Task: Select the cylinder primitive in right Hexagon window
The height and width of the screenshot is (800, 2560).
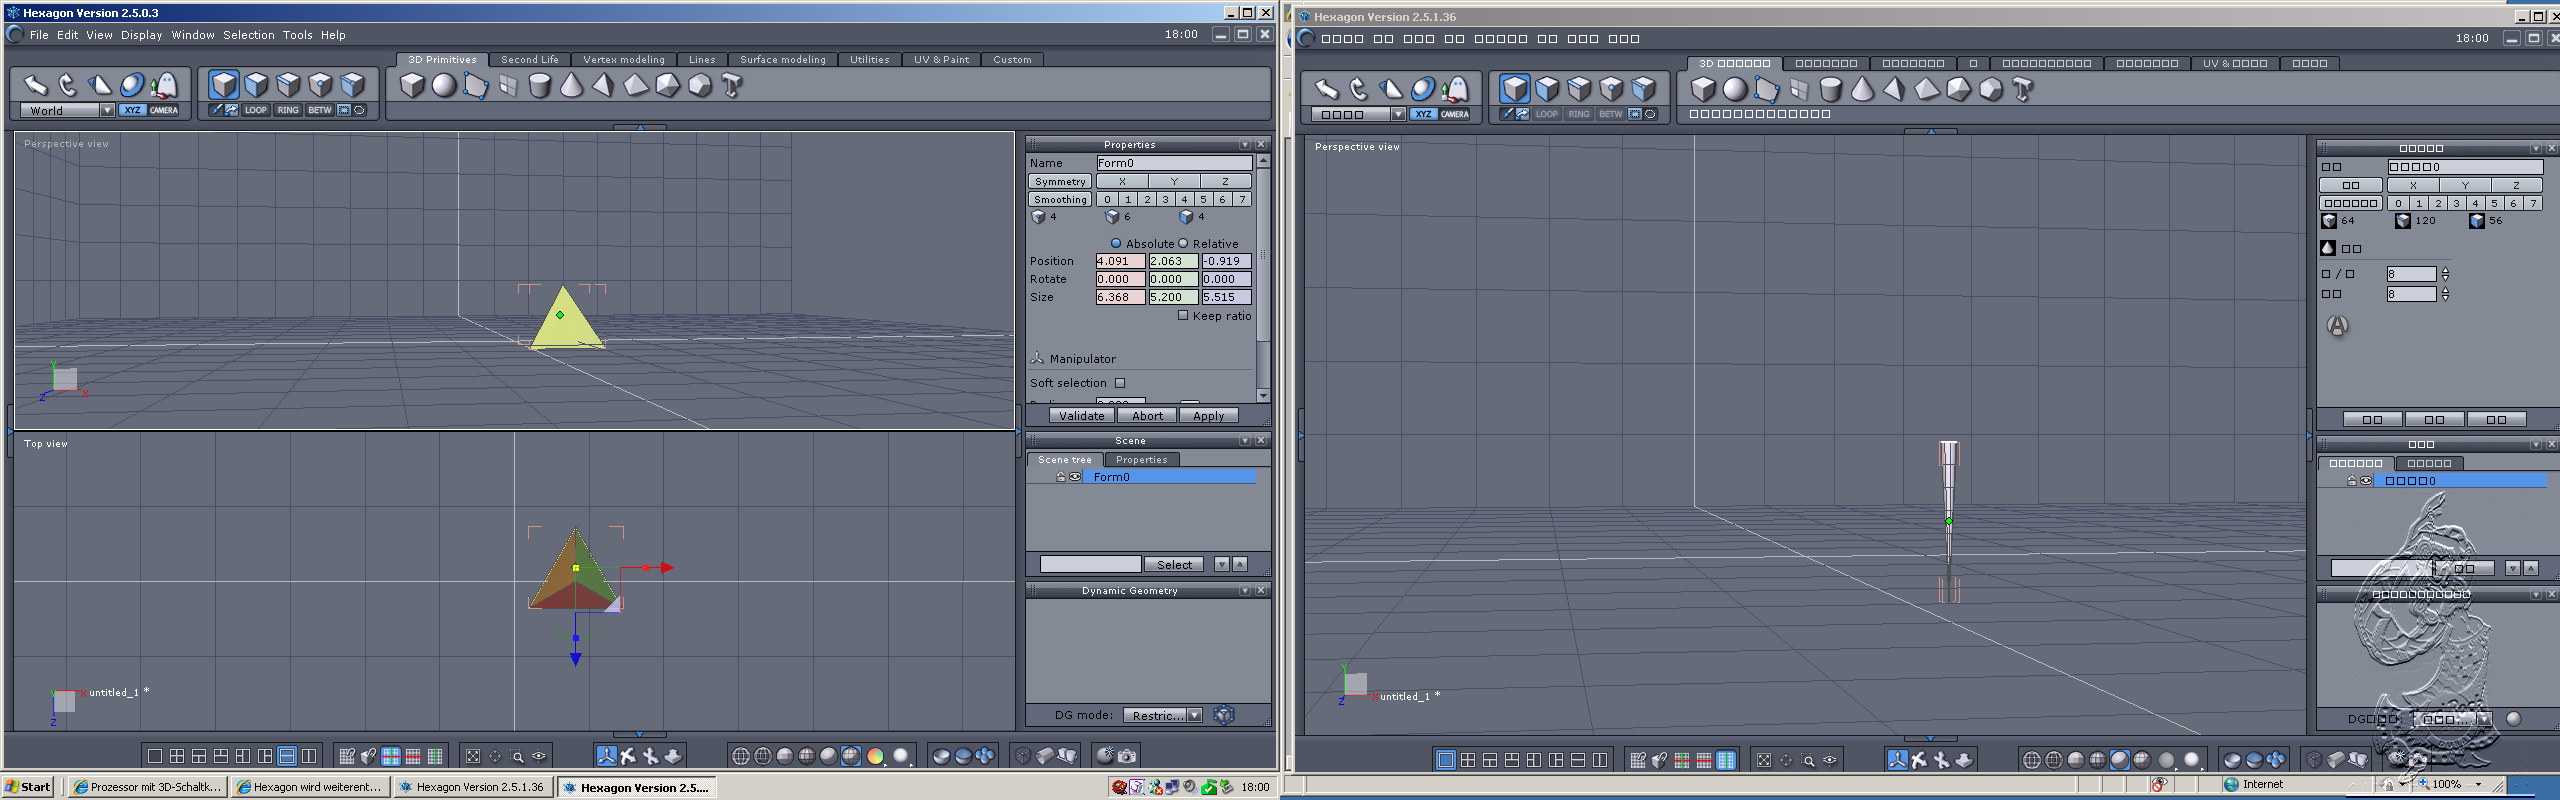Action: pos(1831,90)
